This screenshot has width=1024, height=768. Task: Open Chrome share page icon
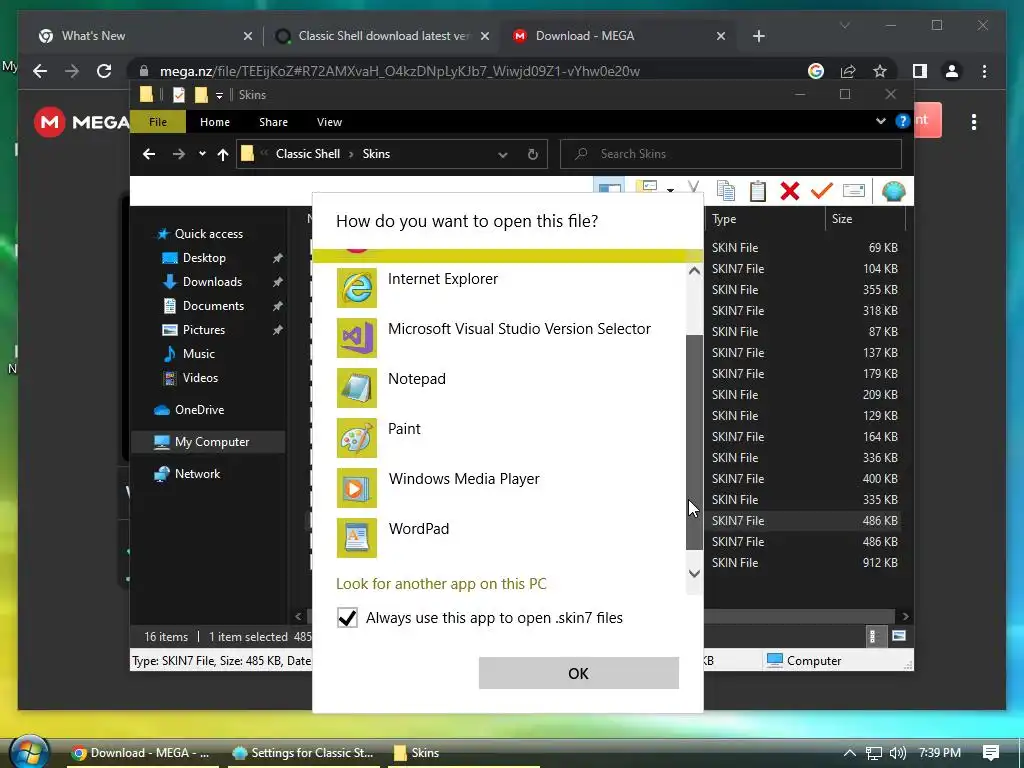pyautogui.click(x=848, y=71)
